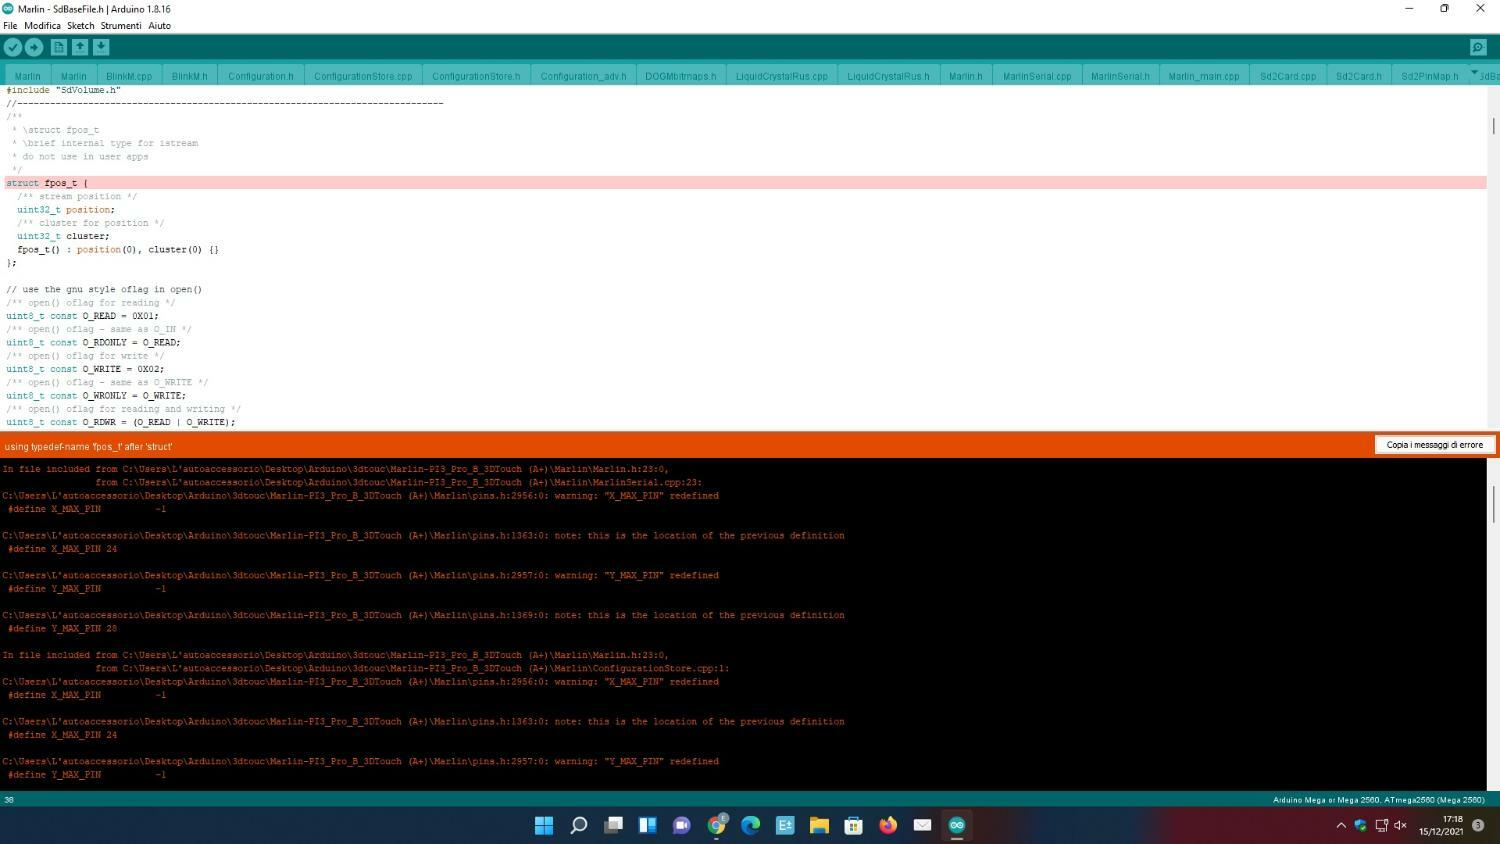The image size is (1500, 844).
Task: Click the Arduino Mega board status text
Action: click(x=1378, y=800)
